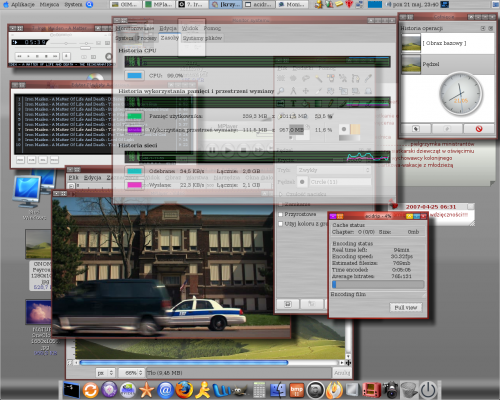Select the Color Picker eyedropper tool
The image size is (500, 400).
click(368, 78)
